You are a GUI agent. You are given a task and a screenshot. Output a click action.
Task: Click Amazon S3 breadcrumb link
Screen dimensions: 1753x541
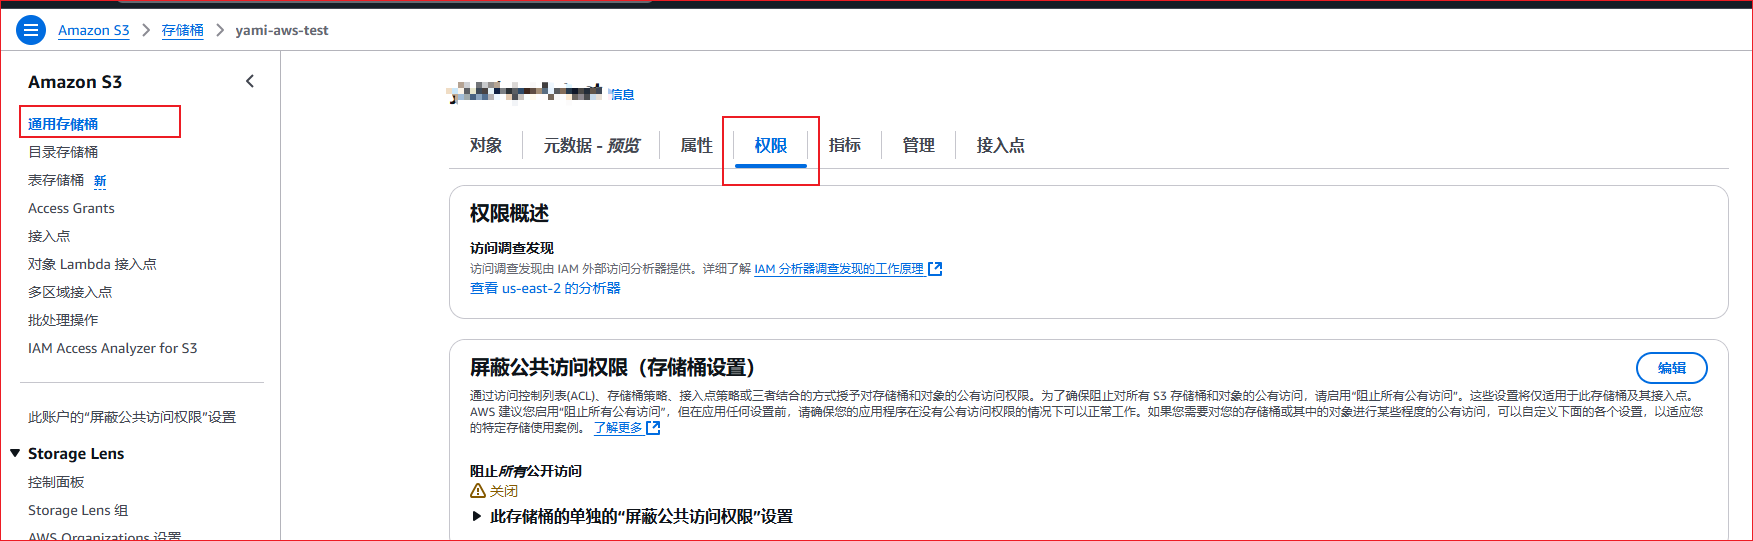coord(93,30)
